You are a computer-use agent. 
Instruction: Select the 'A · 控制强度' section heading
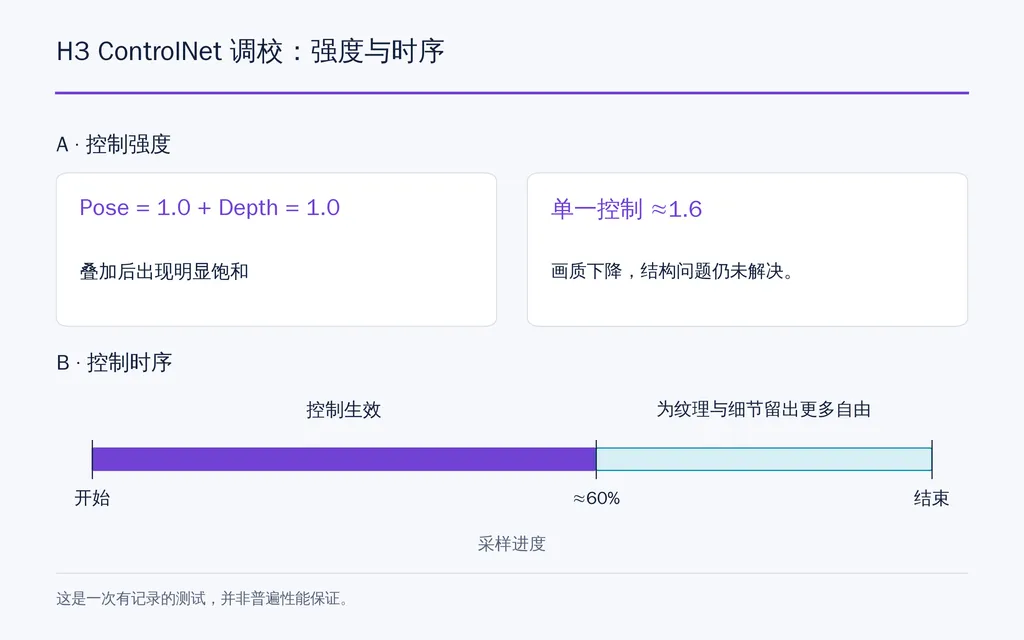[x=114, y=144]
